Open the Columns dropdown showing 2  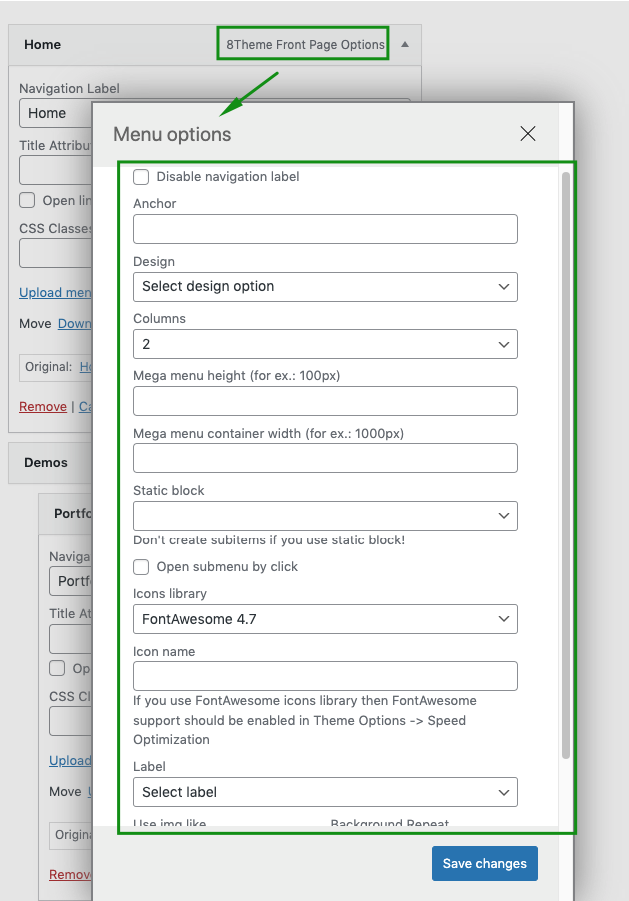(325, 344)
